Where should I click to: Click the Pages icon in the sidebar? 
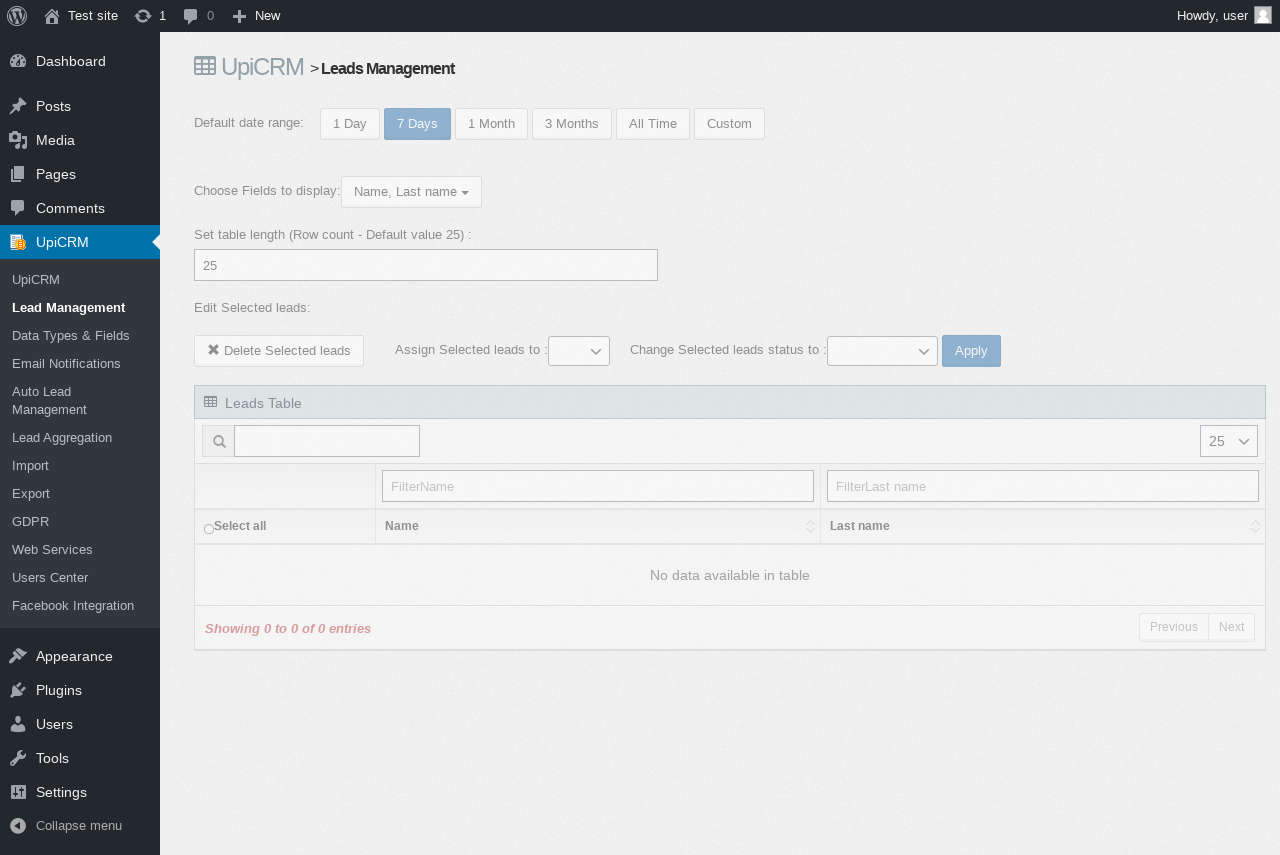point(18,174)
